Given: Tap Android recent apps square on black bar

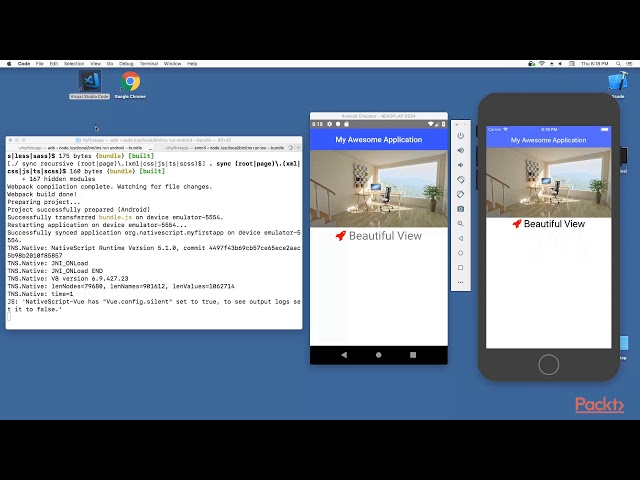Looking at the screenshot, I should (413, 355).
